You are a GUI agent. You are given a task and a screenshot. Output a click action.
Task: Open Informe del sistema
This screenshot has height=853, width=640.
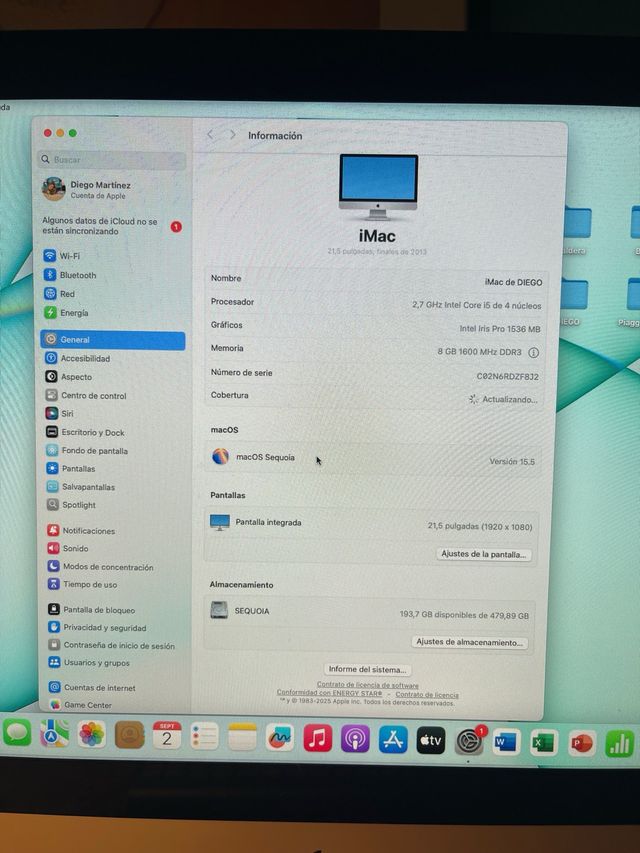coord(367,670)
